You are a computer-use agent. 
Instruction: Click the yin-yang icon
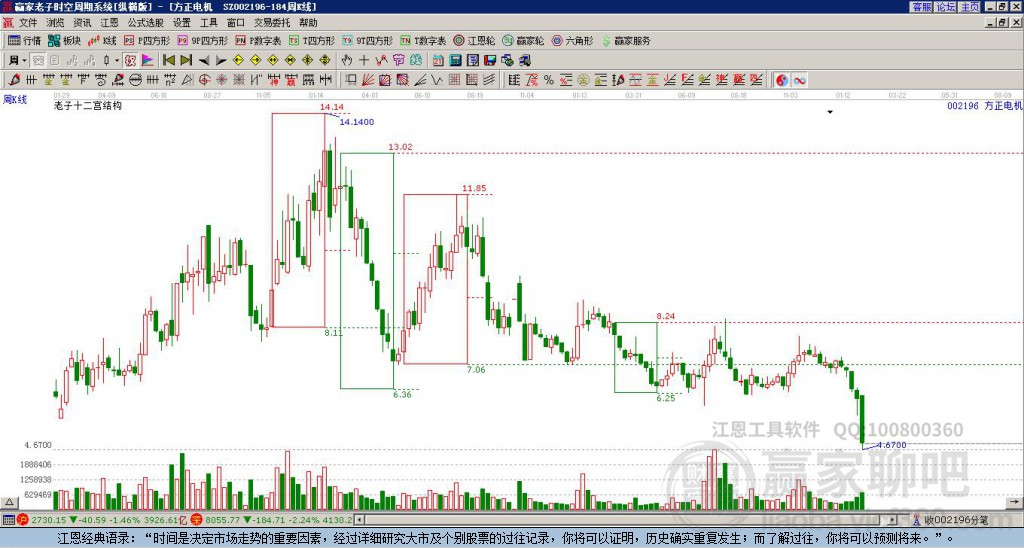point(782,80)
